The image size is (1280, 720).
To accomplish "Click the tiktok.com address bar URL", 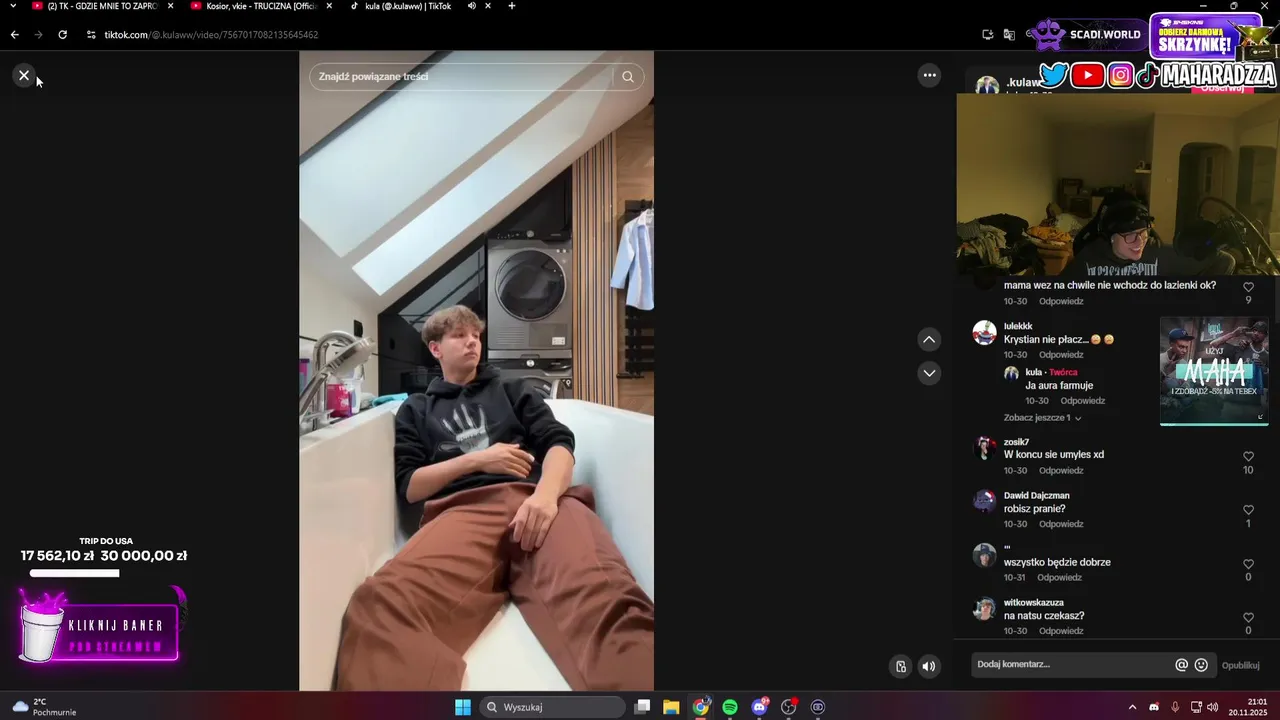I will click(211, 35).
